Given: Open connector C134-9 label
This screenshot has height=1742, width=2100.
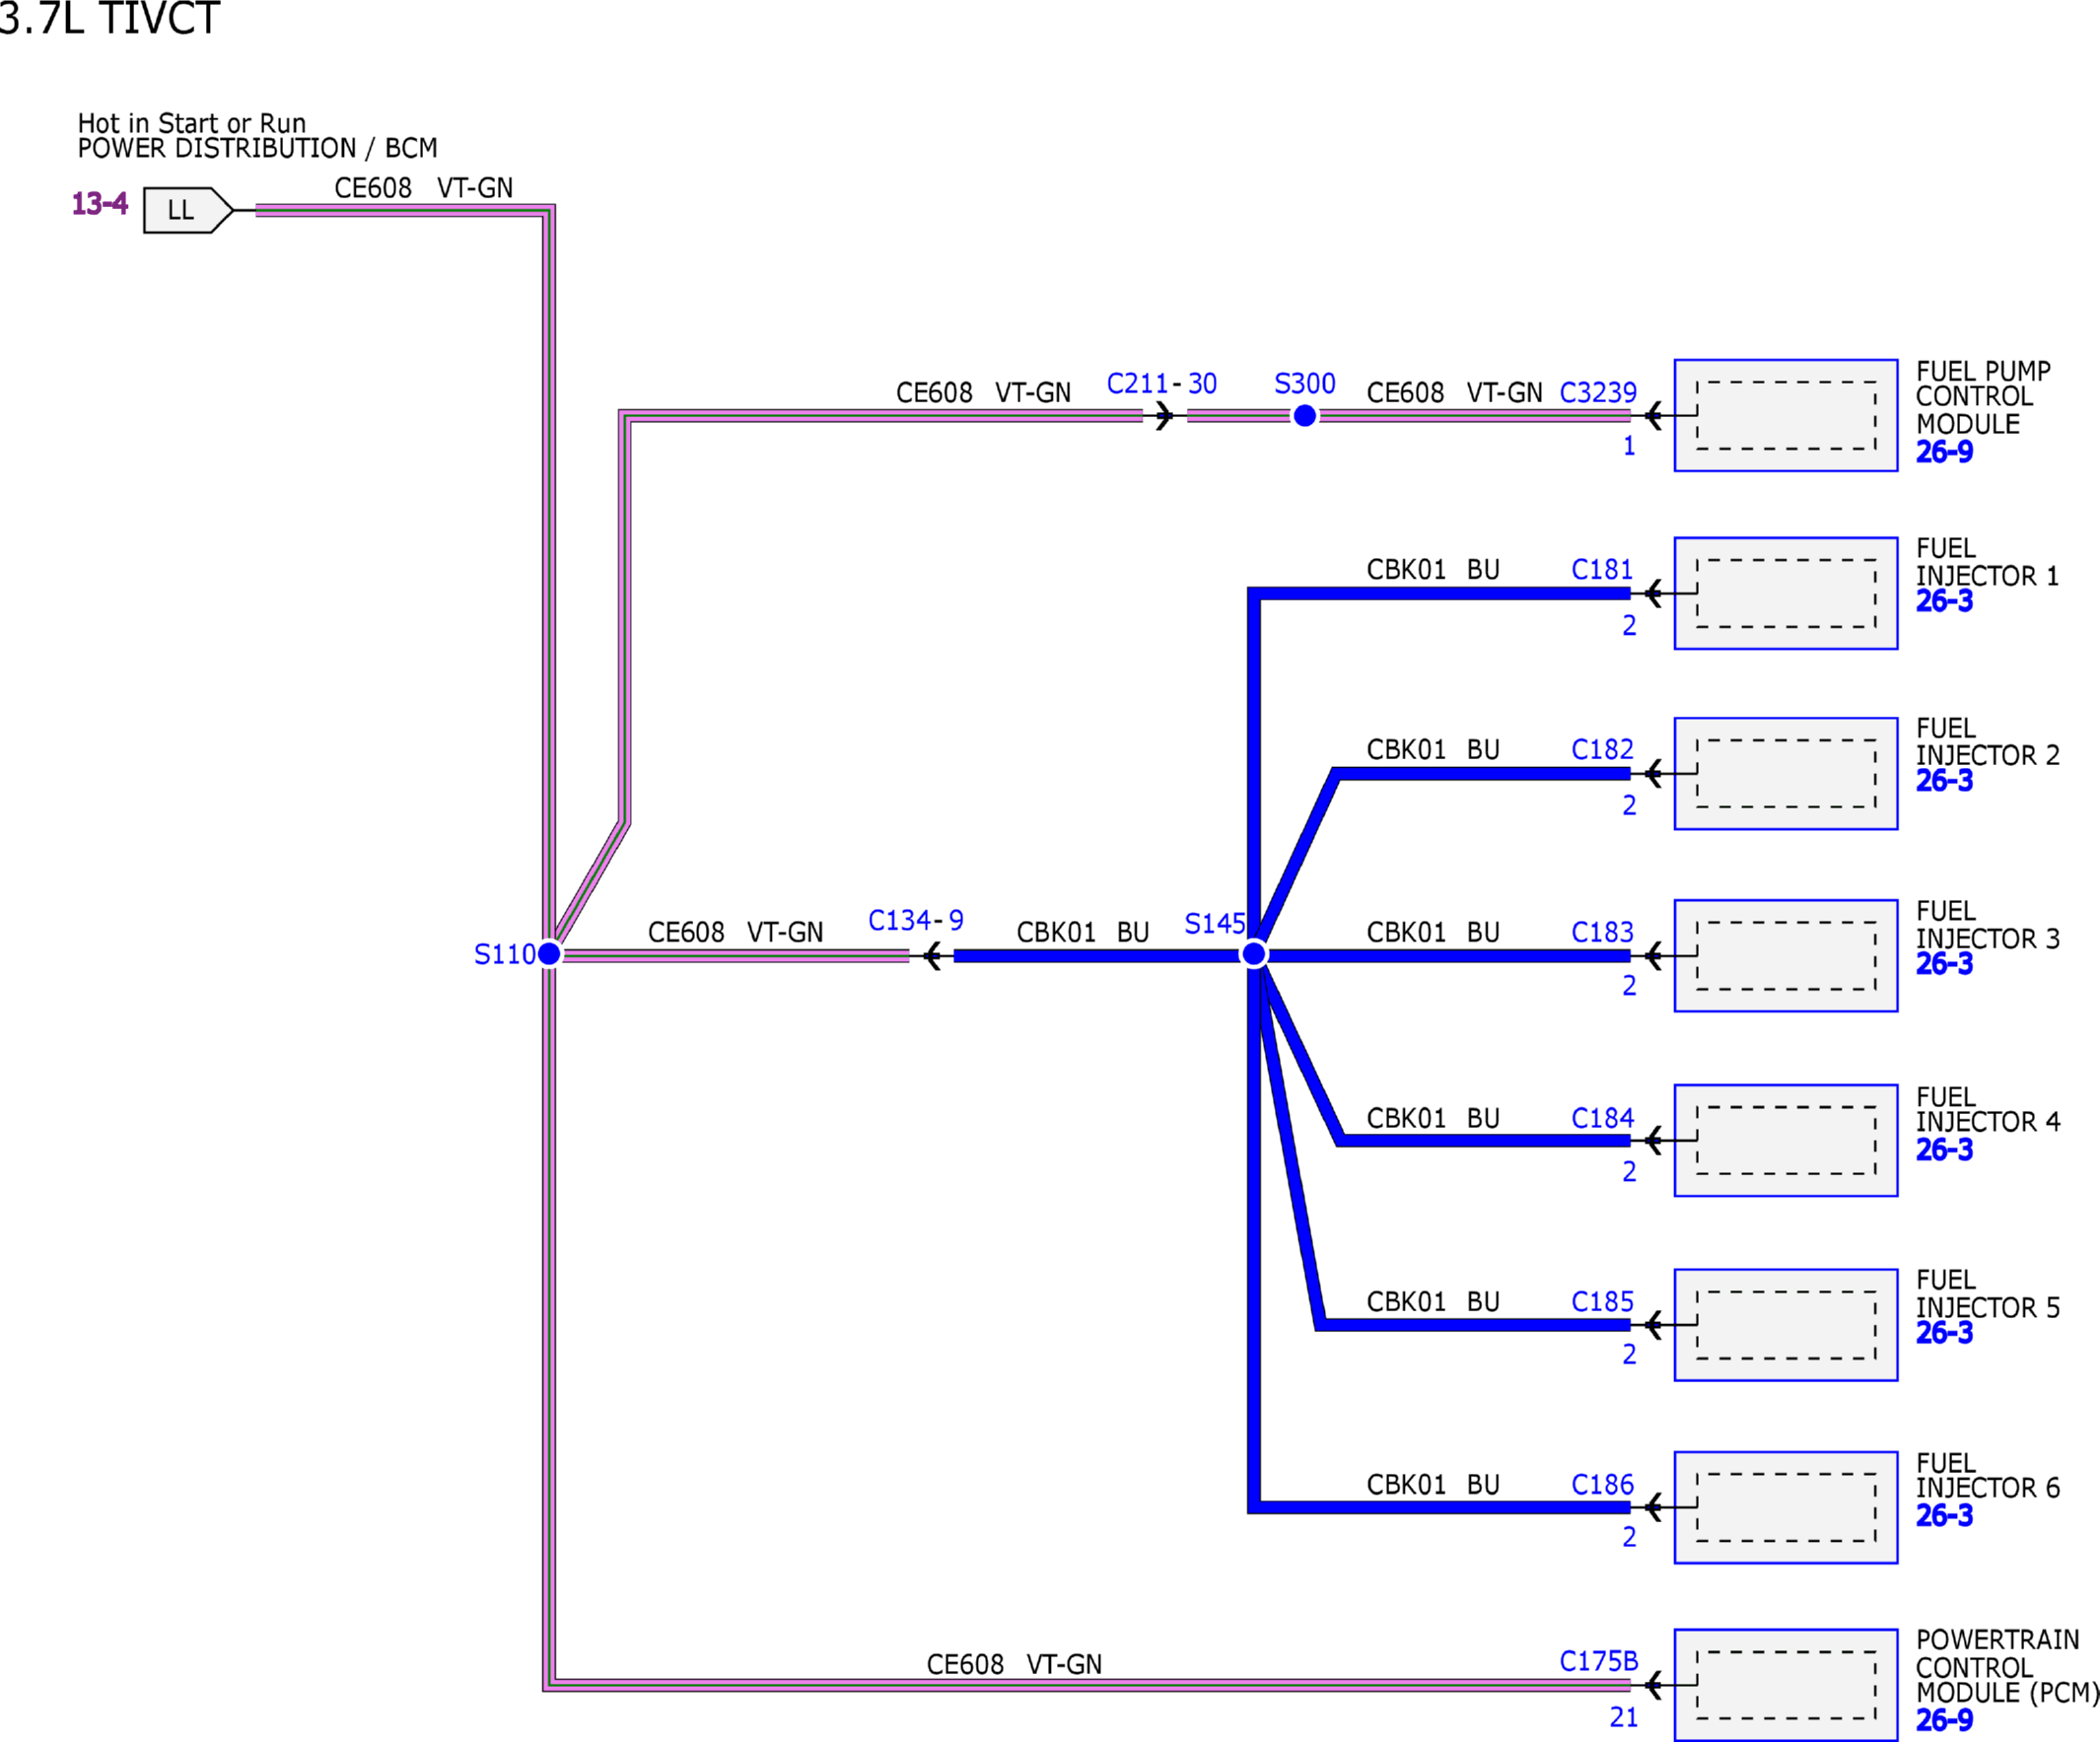Looking at the screenshot, I should 915,920.
